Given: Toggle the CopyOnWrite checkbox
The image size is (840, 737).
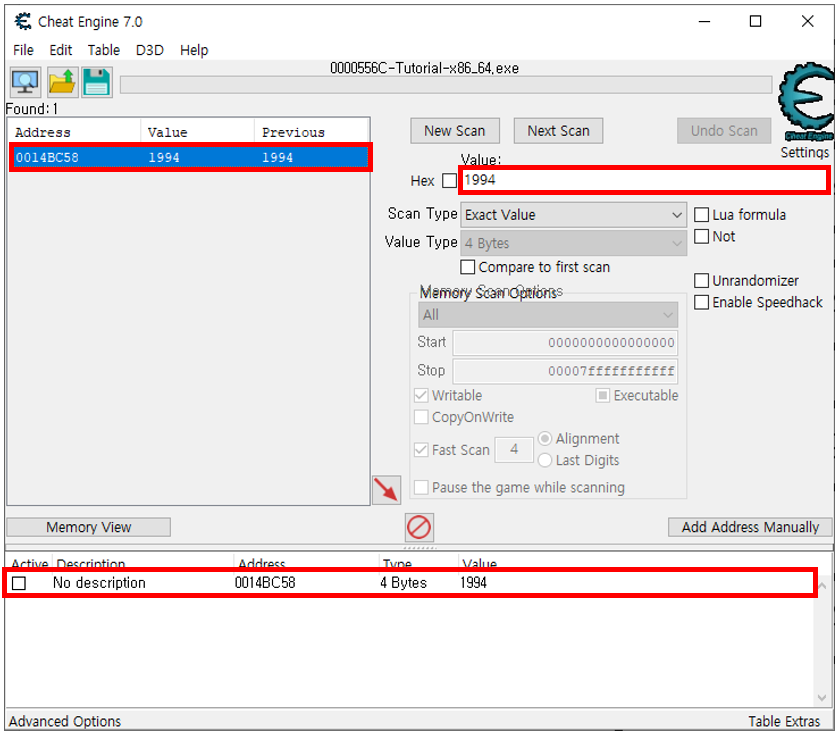Looking at the screenshot, I should coord(421,417).
